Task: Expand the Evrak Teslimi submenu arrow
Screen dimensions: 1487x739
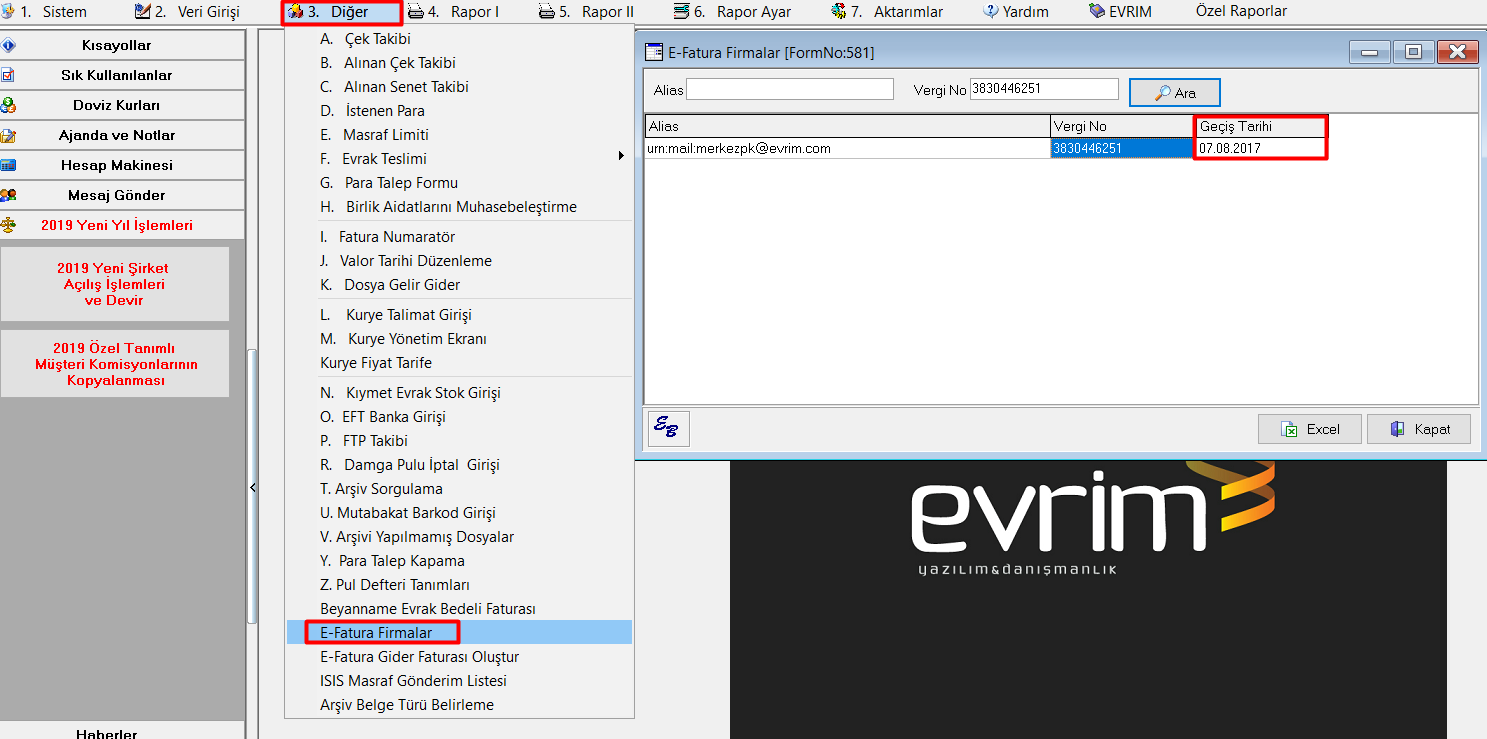Action: 622,158
